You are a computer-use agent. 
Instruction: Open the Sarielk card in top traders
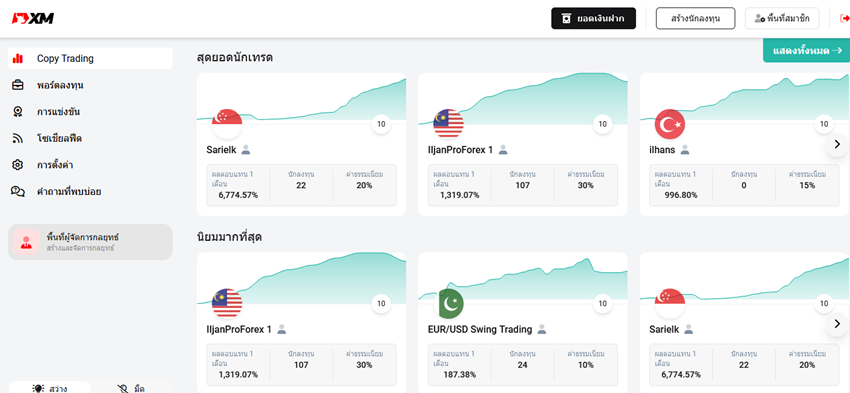click(301, 144)
